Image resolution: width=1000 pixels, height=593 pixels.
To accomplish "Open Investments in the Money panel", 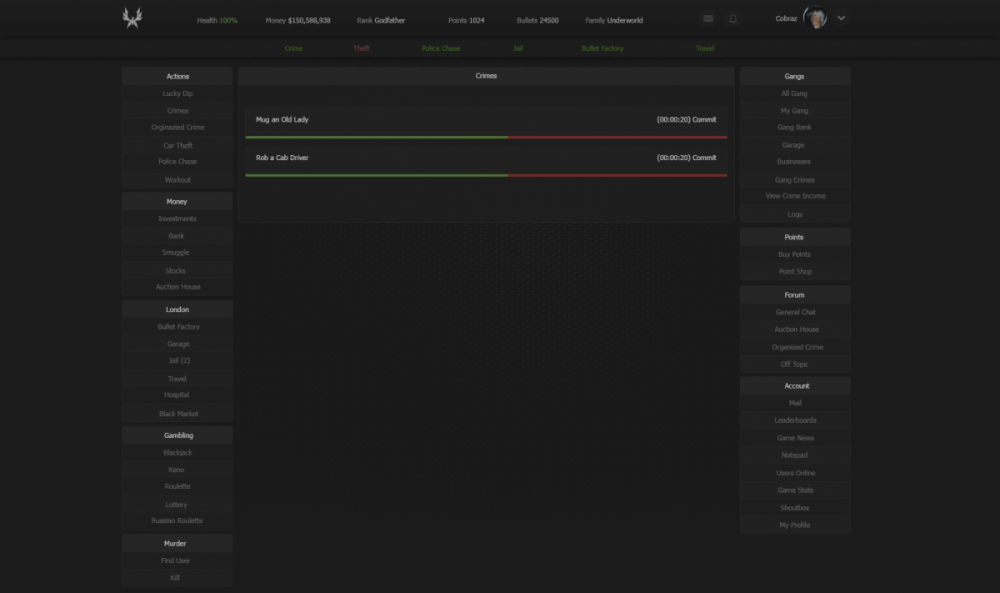I will pyautogui.click(x=178, y=219).
